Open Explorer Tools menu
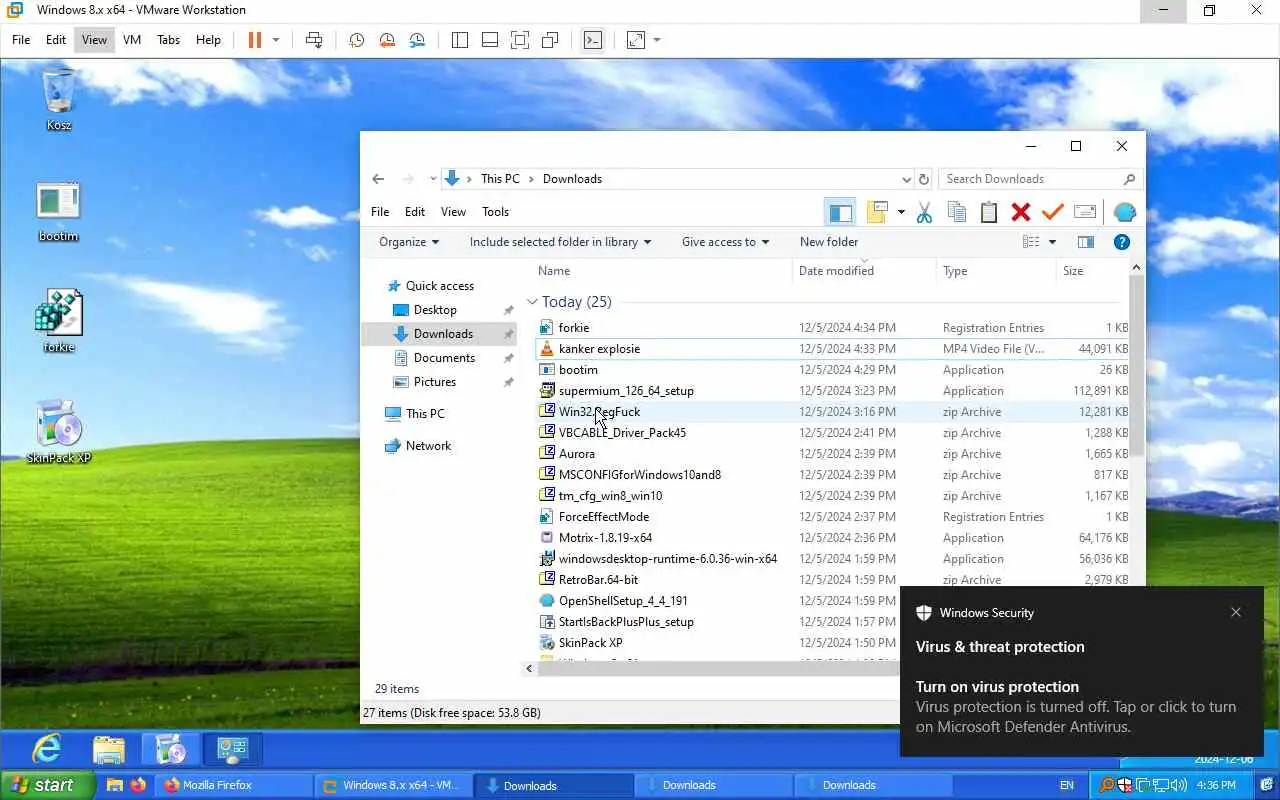Viewport: 1280px width, 800px height. coord(495,212)
